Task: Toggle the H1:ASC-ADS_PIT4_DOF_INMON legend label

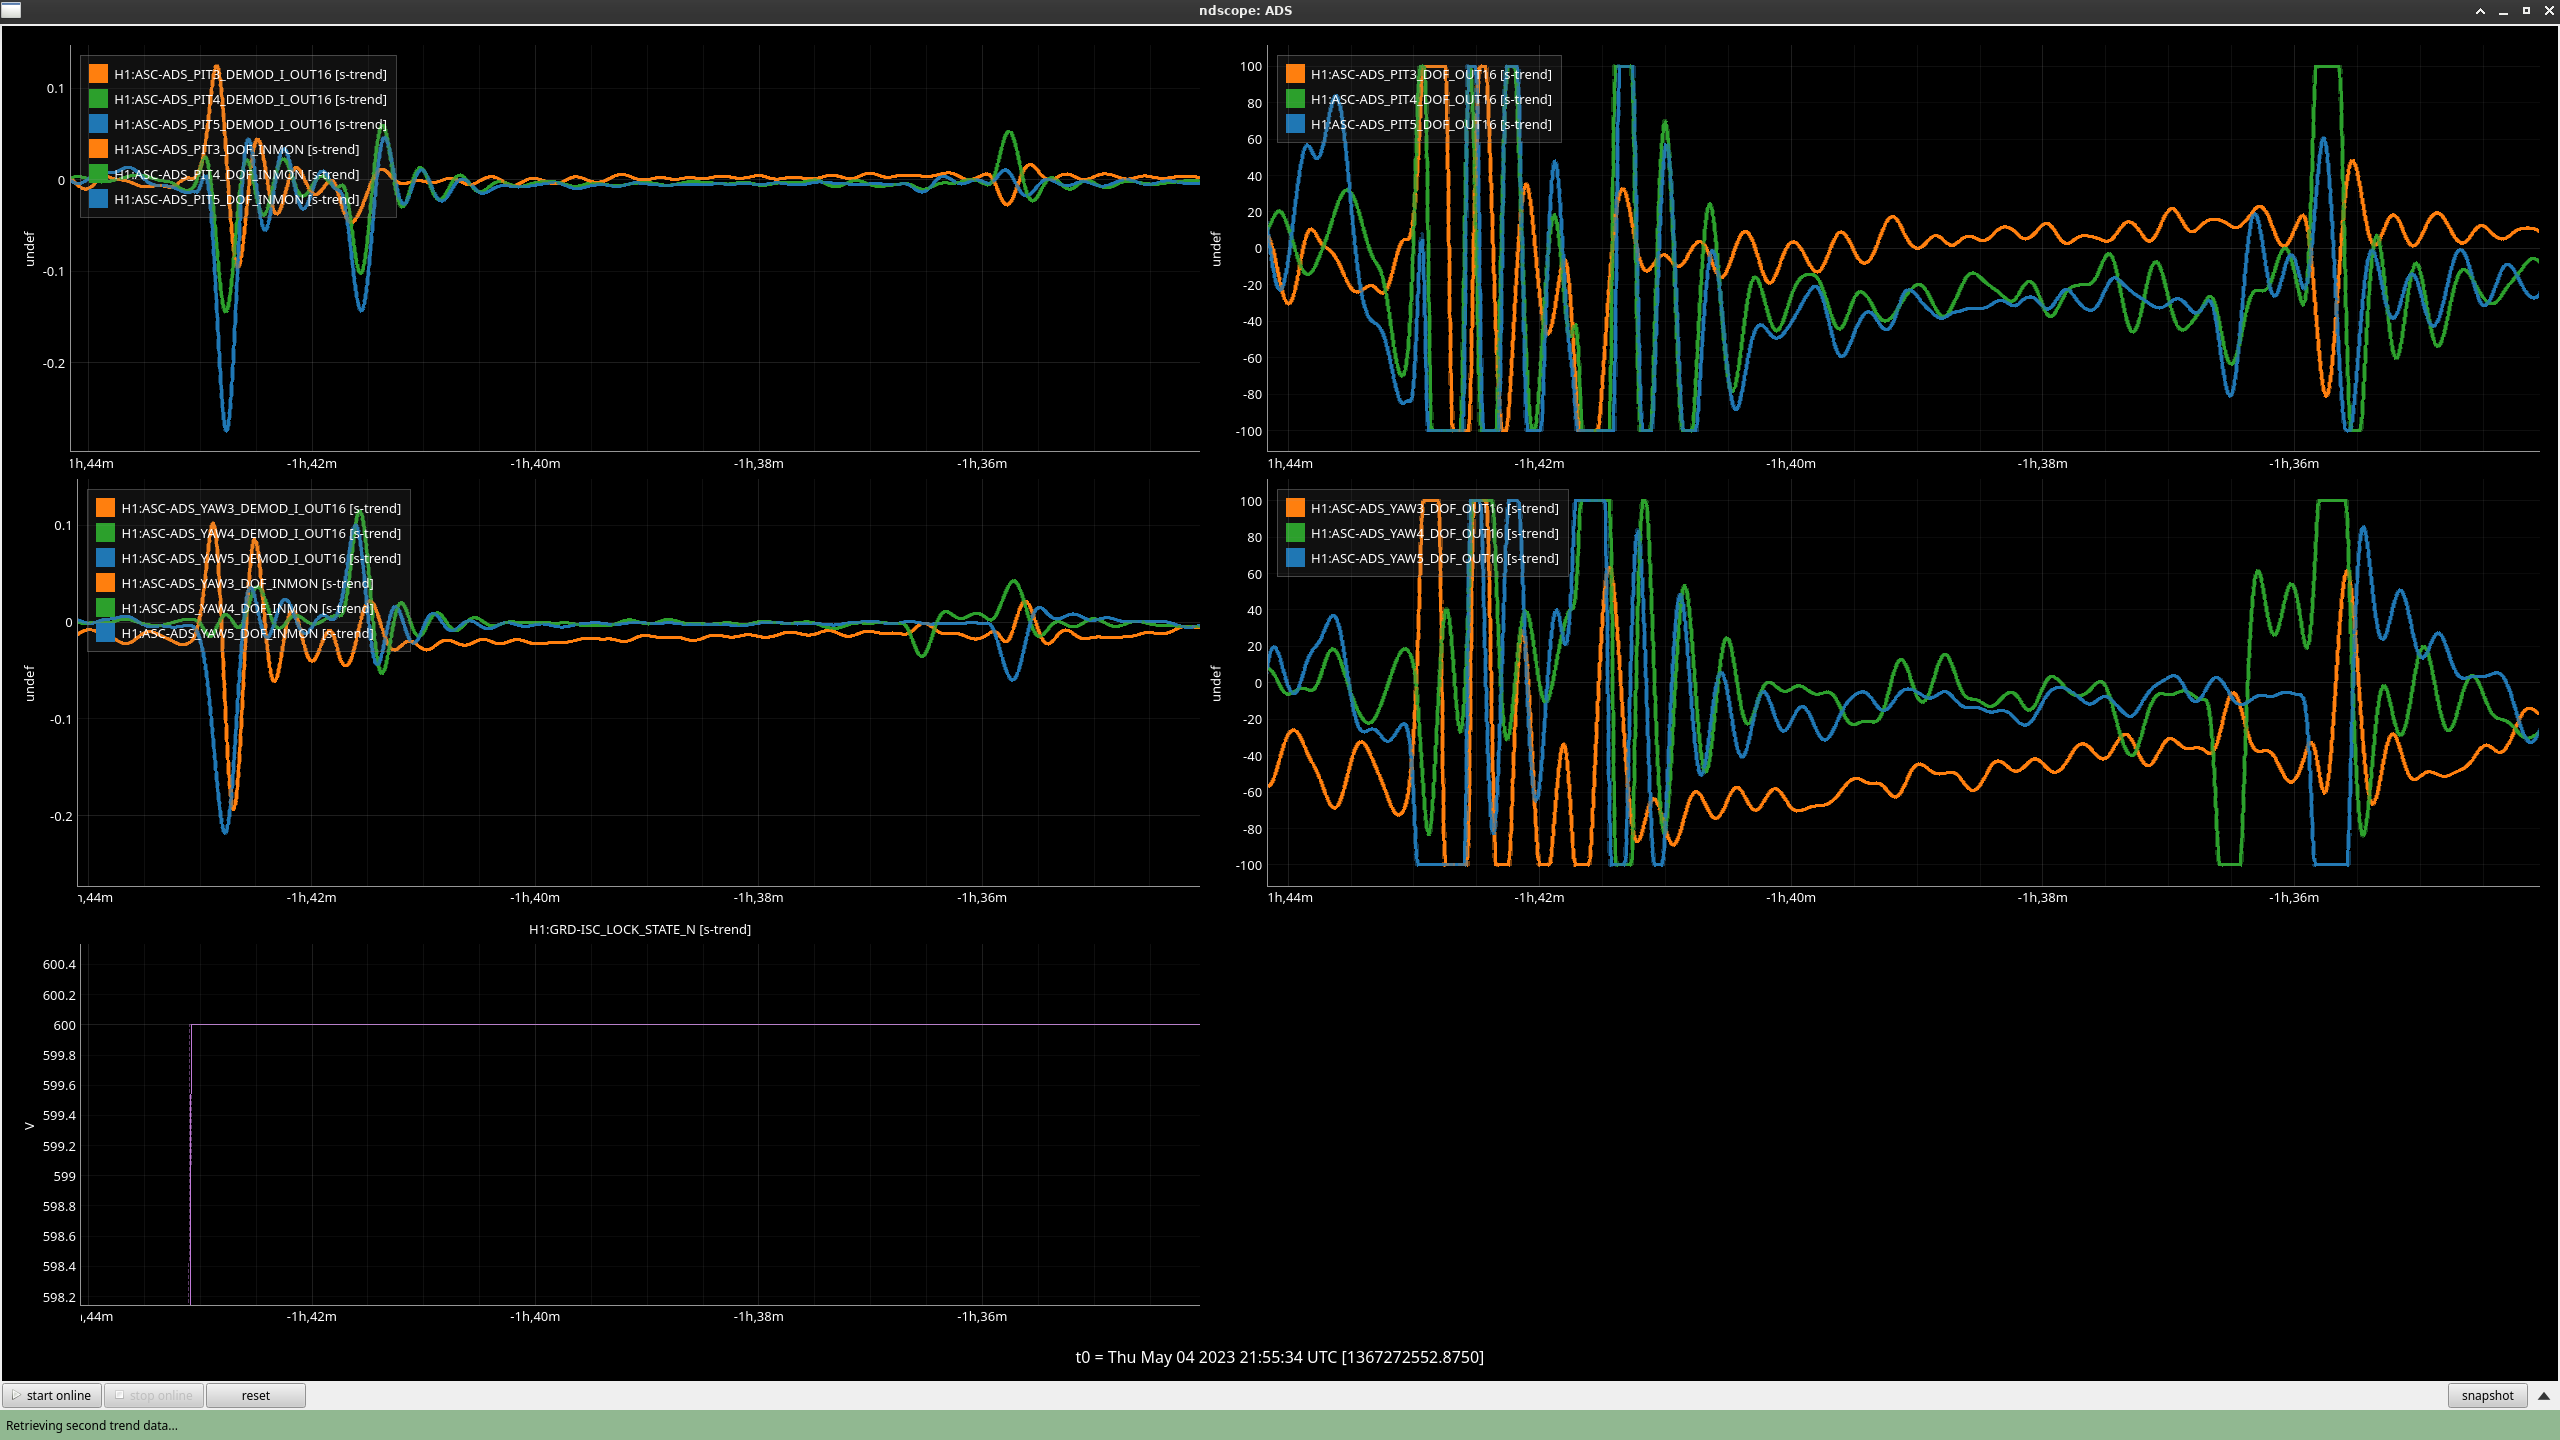Action: (x=236, y=174)
